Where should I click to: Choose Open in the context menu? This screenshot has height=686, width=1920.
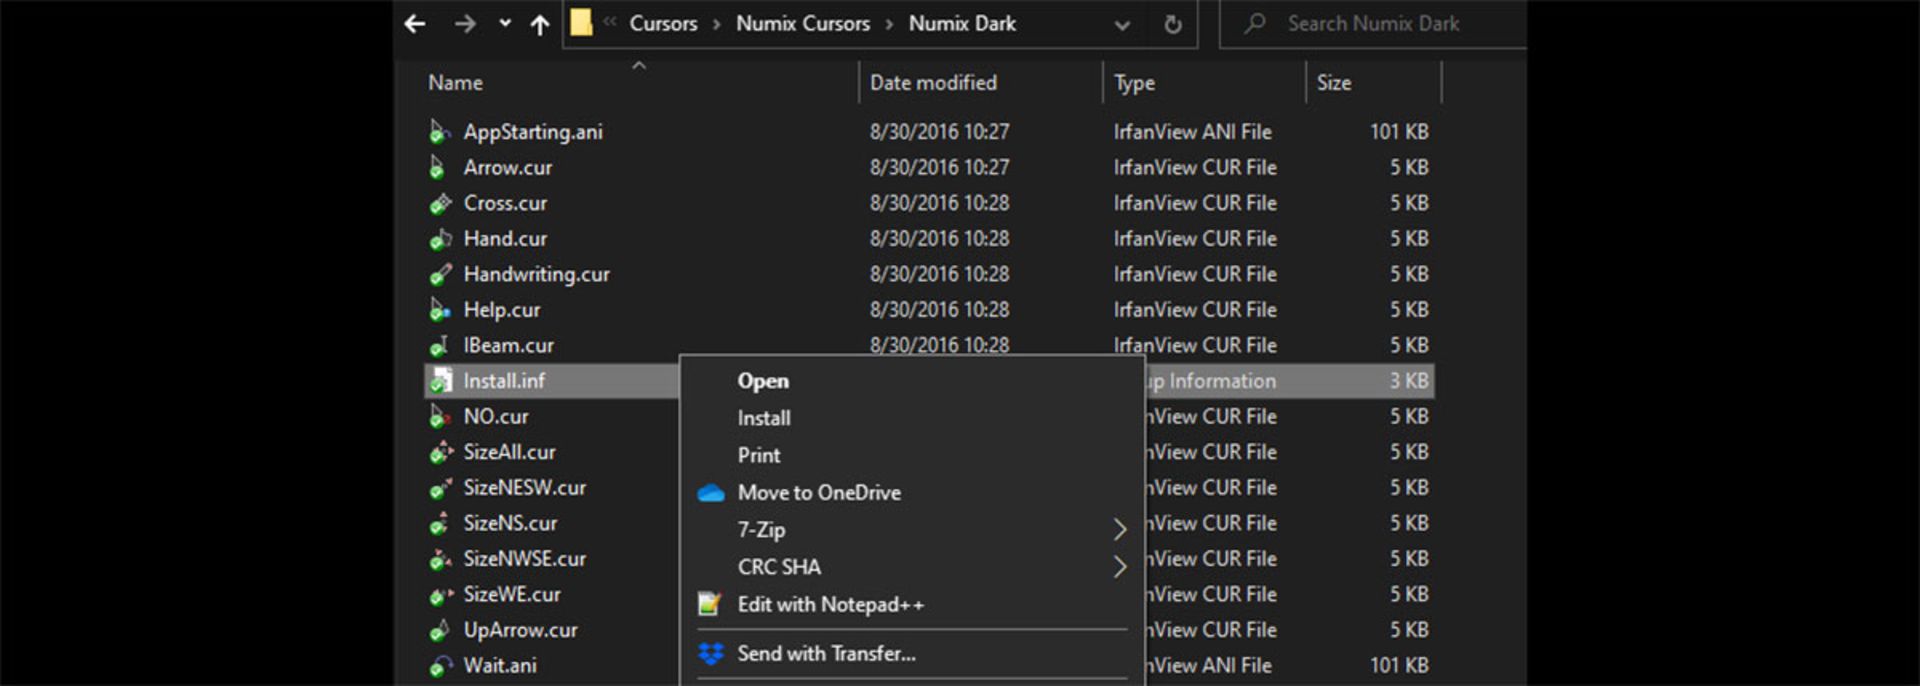click(x=763, y=381)
